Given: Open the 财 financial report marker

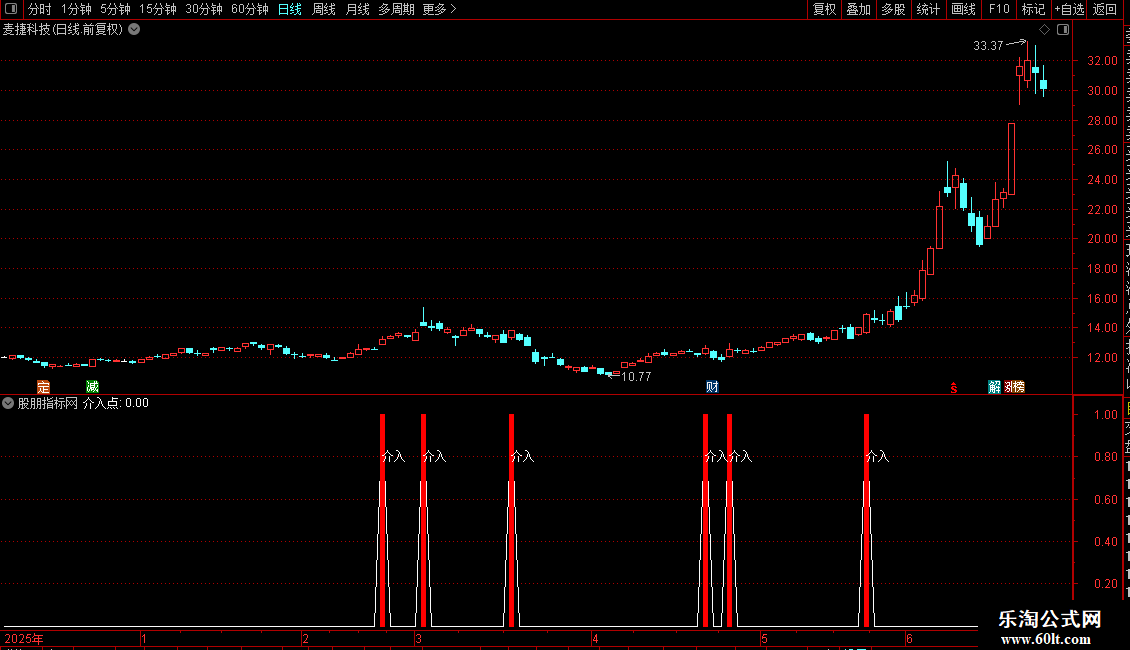Looking at the screenshot, I should click(x=712, y=387).
